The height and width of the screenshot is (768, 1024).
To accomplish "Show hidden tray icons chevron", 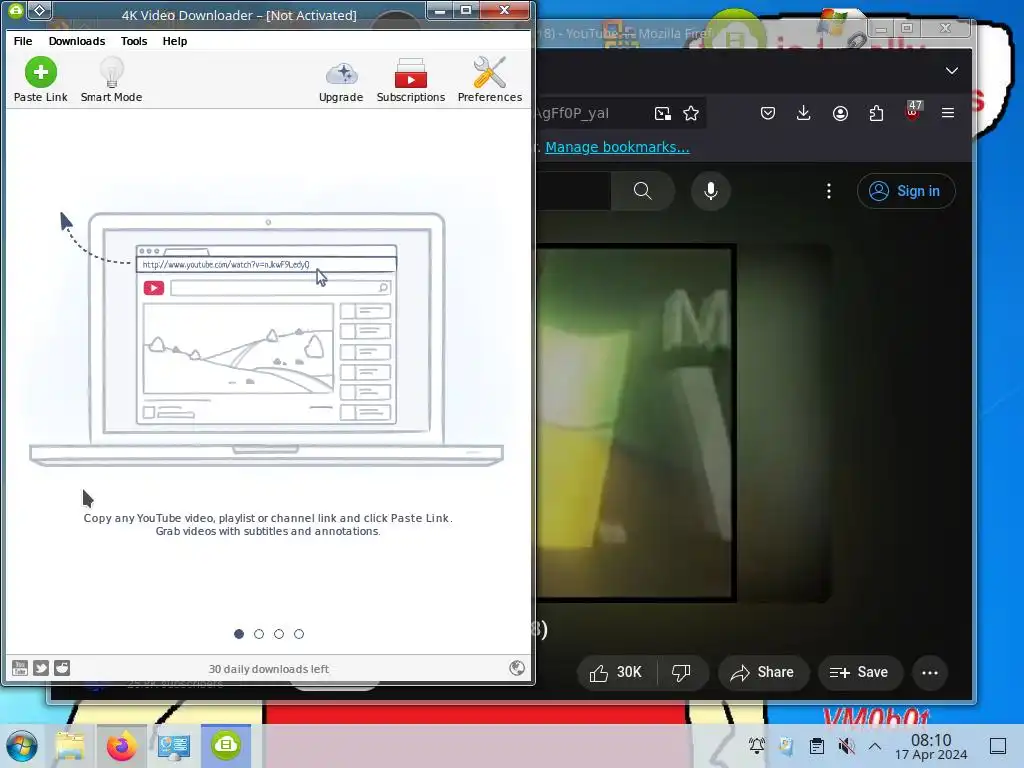I will click(875, 746).
